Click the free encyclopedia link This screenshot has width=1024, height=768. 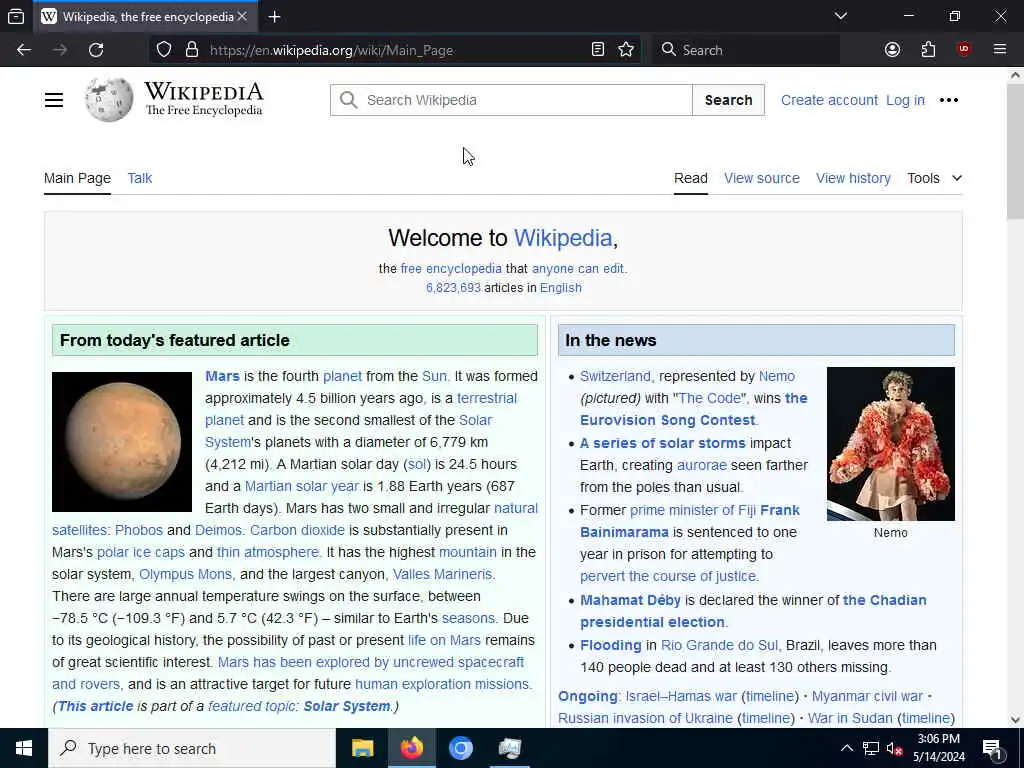(x=451, y=268)
